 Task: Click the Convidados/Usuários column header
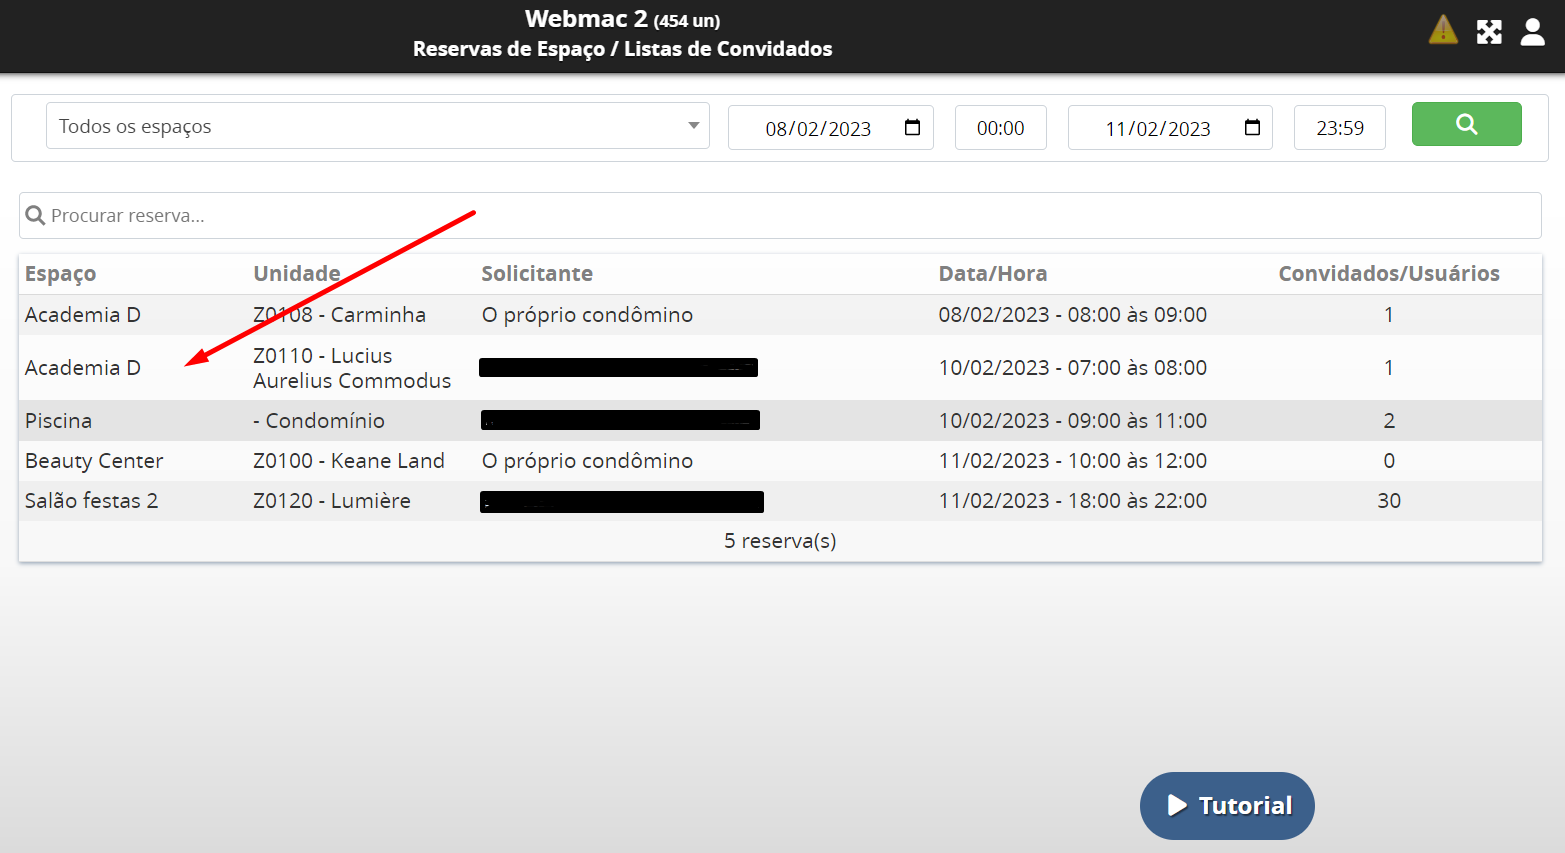1388,274
